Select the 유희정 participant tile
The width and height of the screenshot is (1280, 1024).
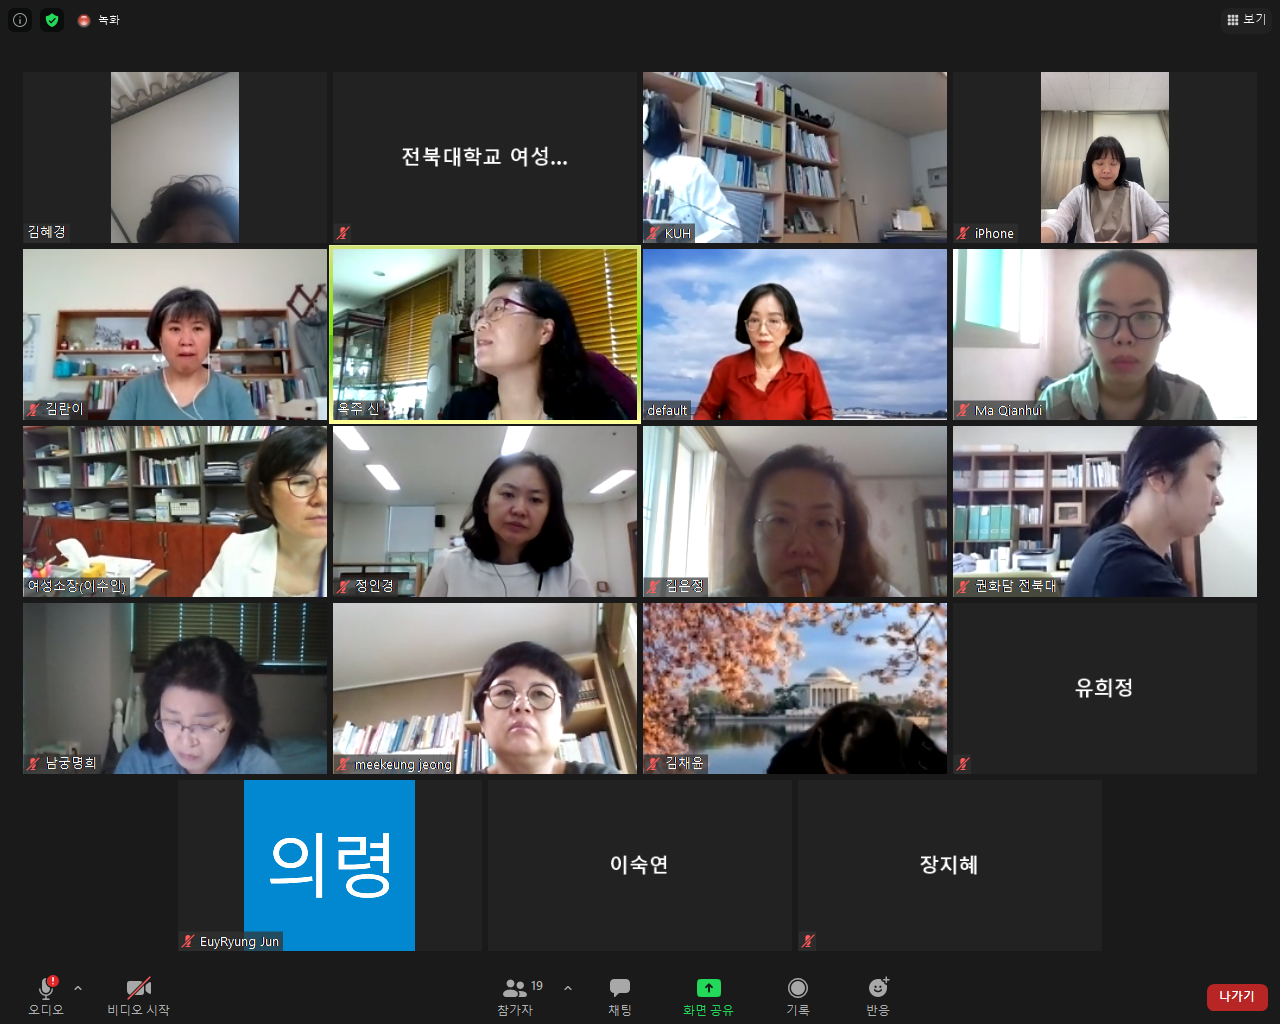pyautogui.click(x=1105, y=688)
